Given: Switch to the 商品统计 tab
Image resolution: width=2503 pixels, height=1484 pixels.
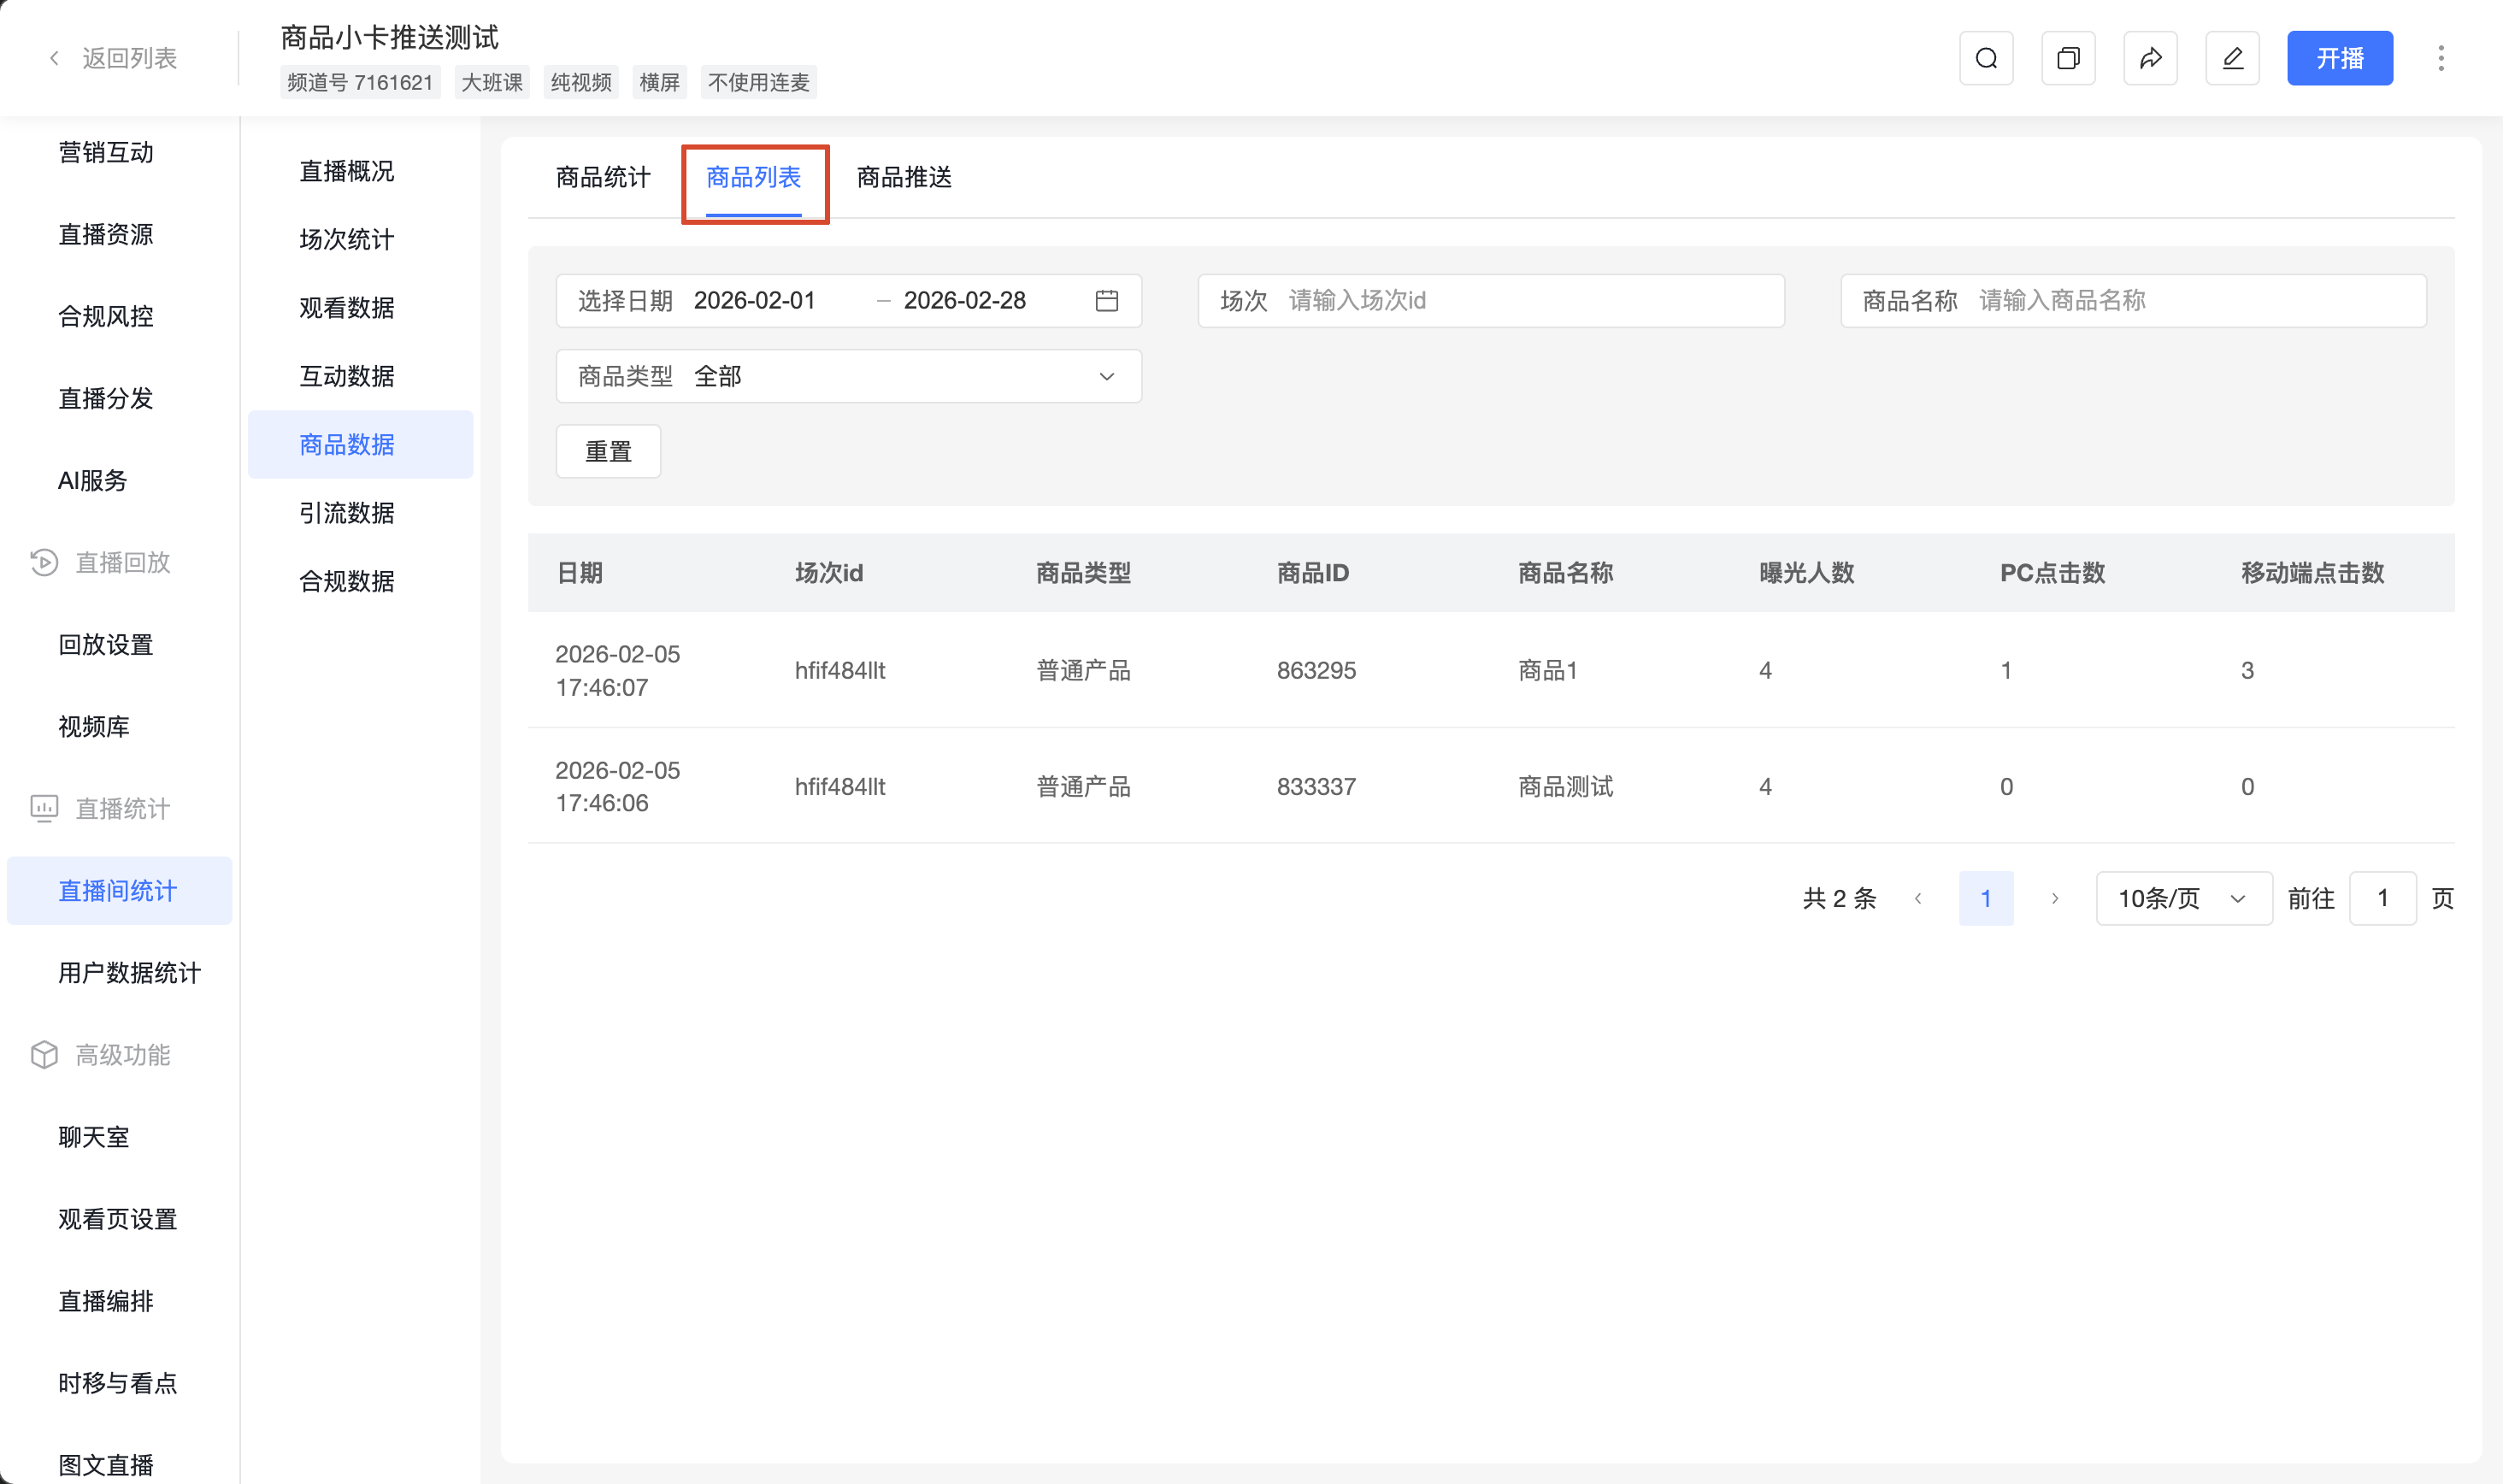Looking at the screenshot, I should 603,177.
